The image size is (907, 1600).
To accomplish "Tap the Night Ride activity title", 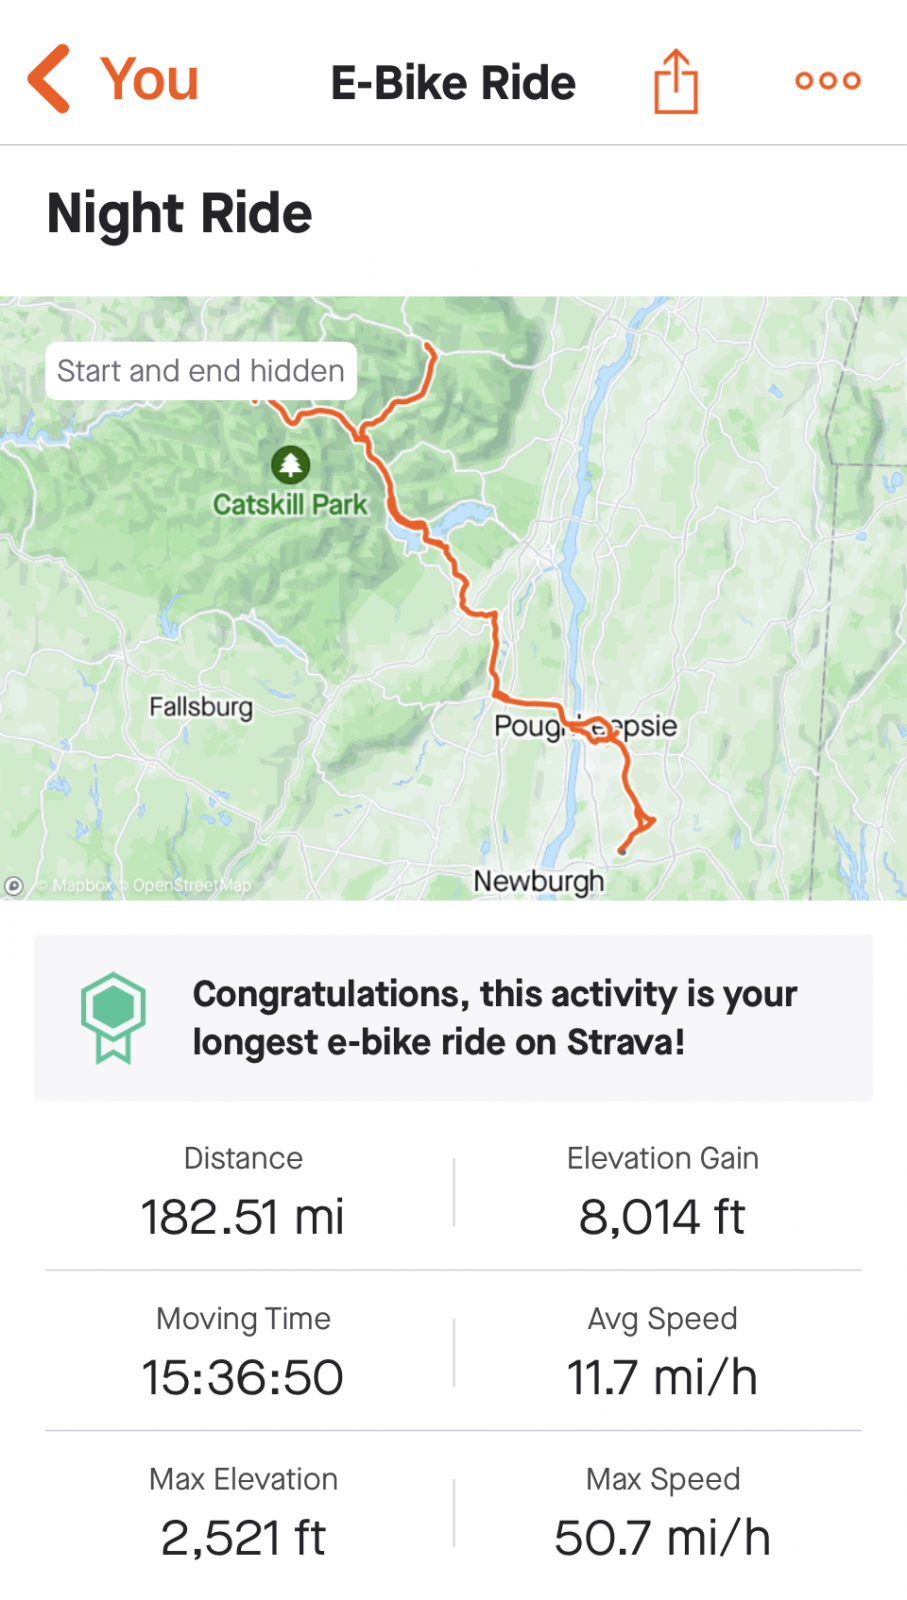I will [x=180, y=214].
